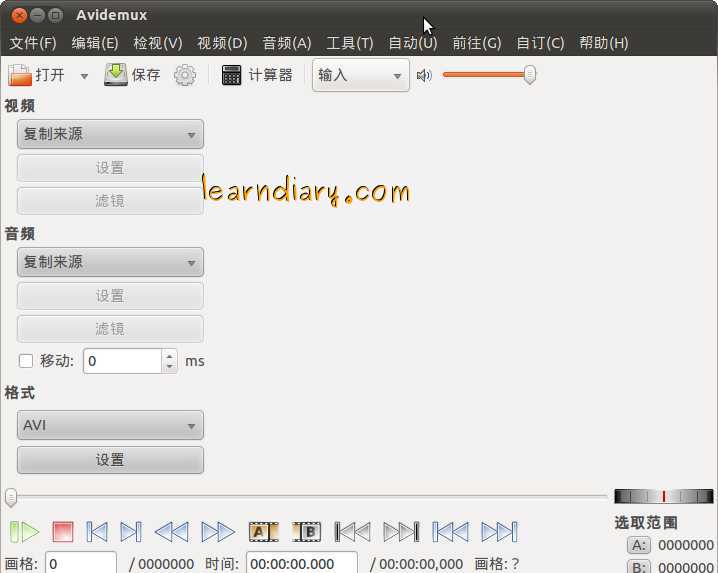Open the 检视(V) menu
Viewport: 718px width, 573px height.
pyautogui.click(x=158, y=43)
